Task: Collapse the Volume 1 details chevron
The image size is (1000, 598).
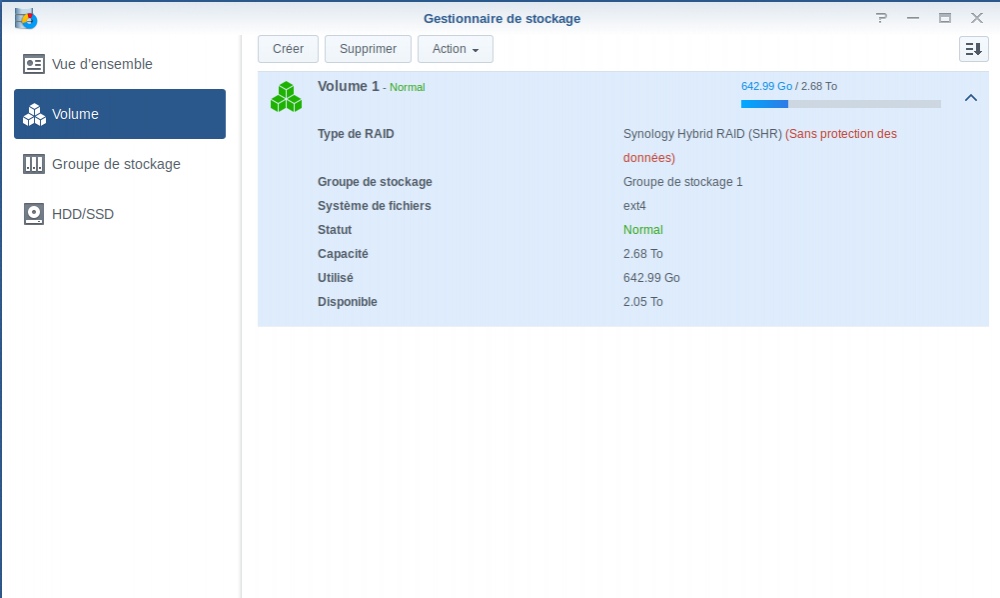Action: click(x=970, y=98)
